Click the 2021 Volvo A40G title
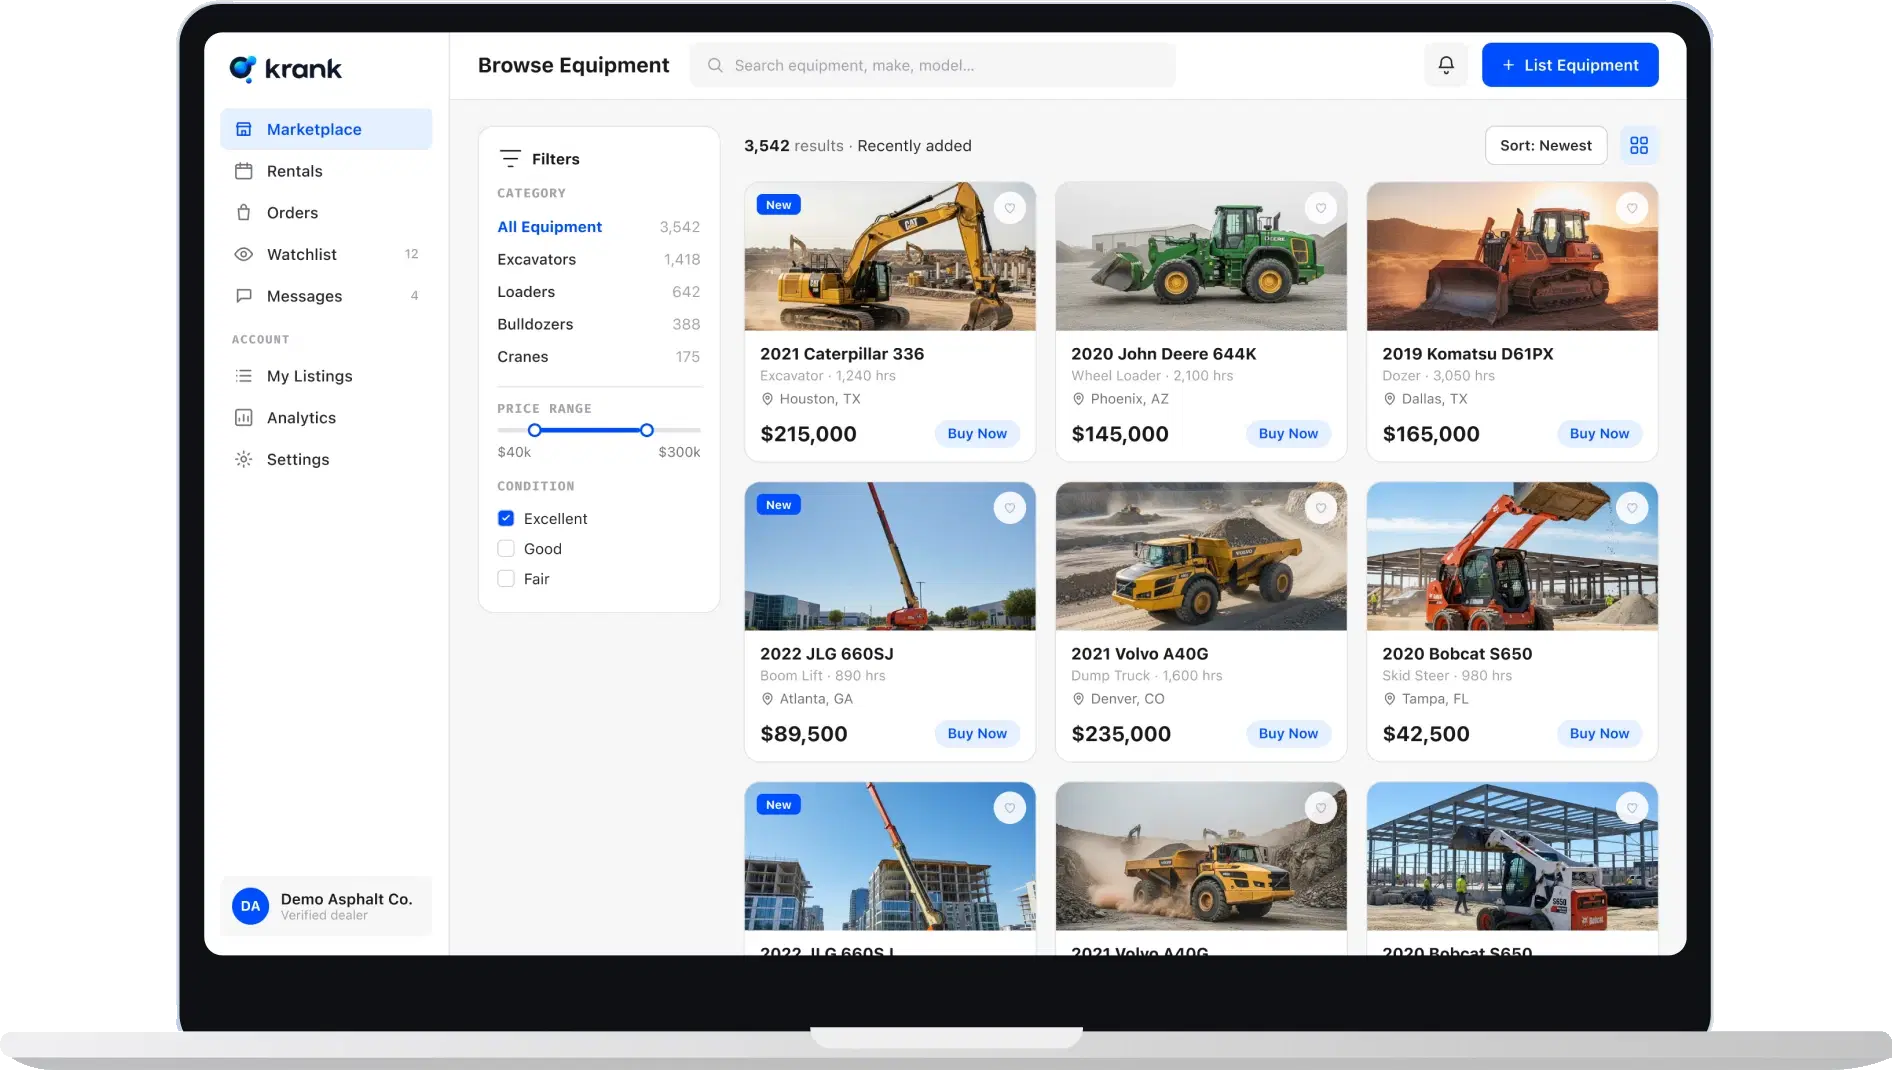The width and height of the screenshot is (1892, 1070). 1139,654
